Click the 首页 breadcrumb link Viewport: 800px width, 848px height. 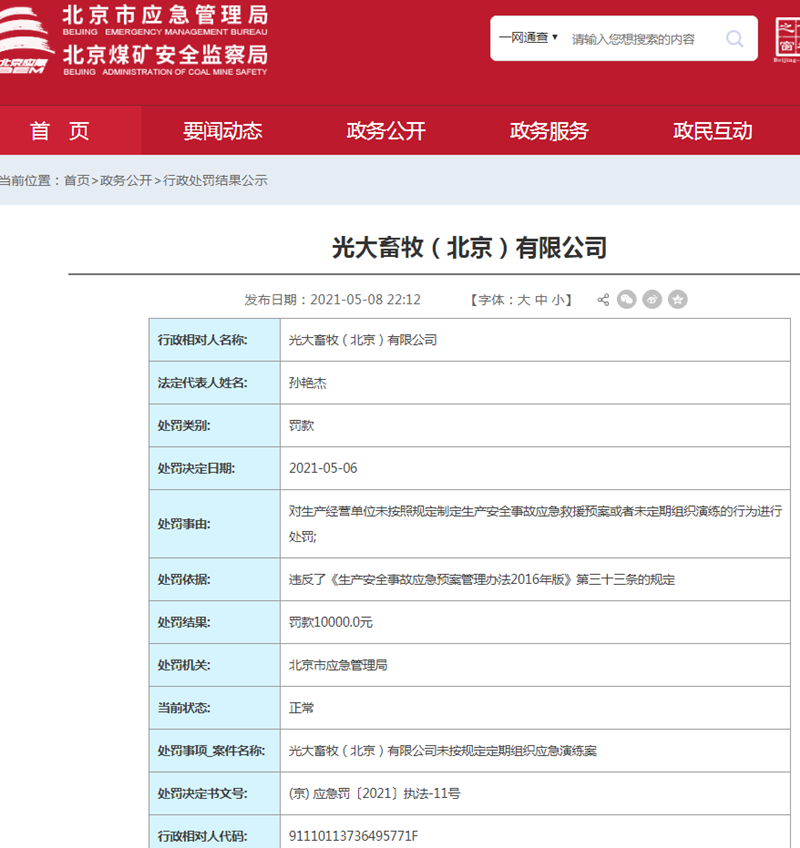pyautogui.click(x=77, y=181)
